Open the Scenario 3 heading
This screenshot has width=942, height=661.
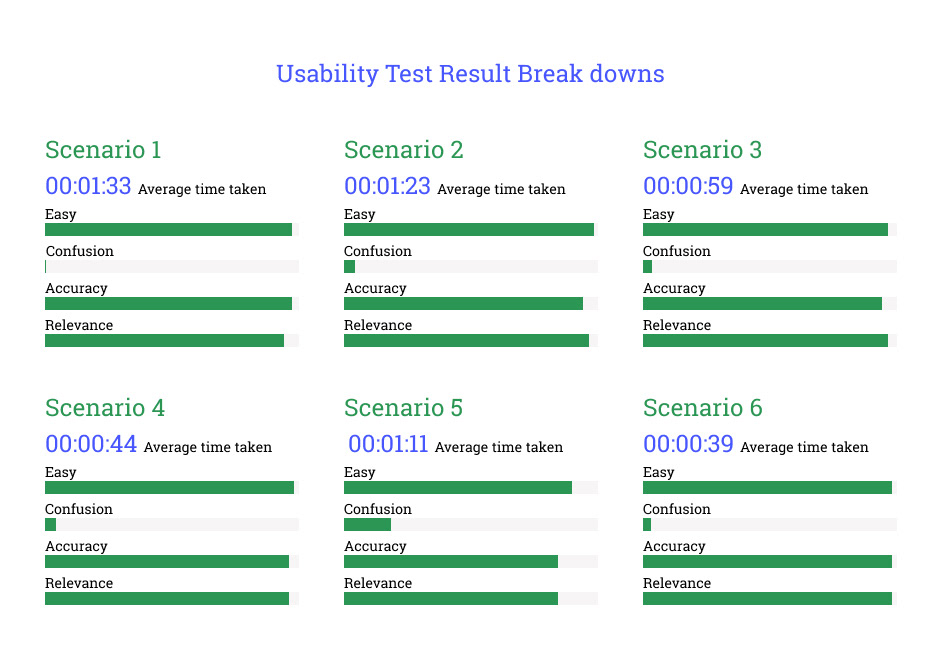click(x=702, y=150)
